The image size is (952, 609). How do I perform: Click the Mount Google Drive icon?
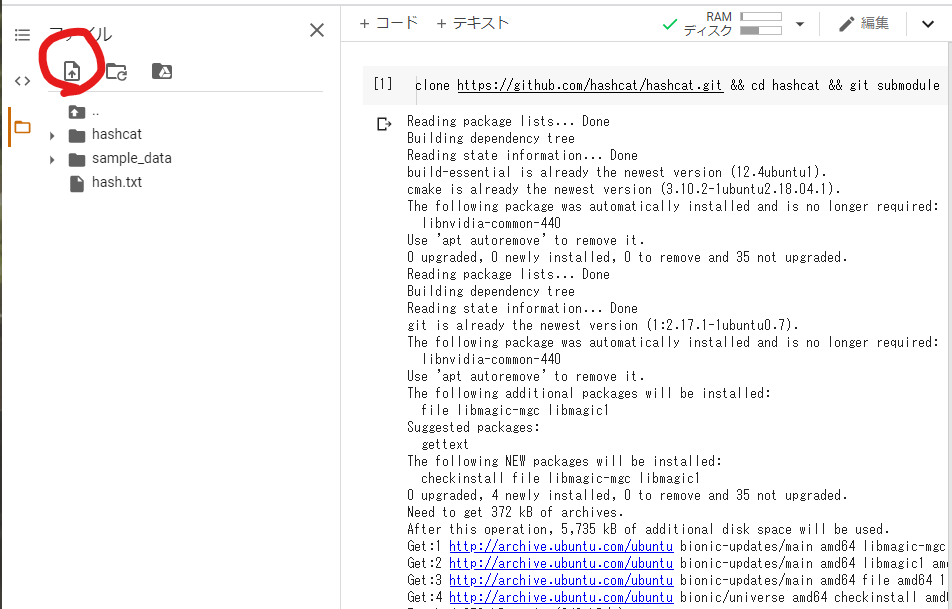163,71
